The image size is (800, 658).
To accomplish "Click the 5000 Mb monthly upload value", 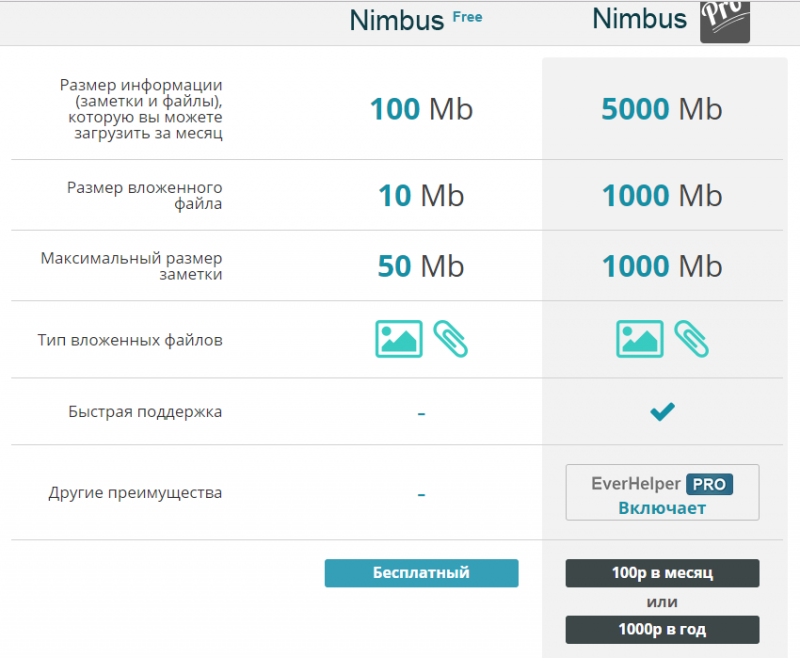I will click(x=661, y=109).
